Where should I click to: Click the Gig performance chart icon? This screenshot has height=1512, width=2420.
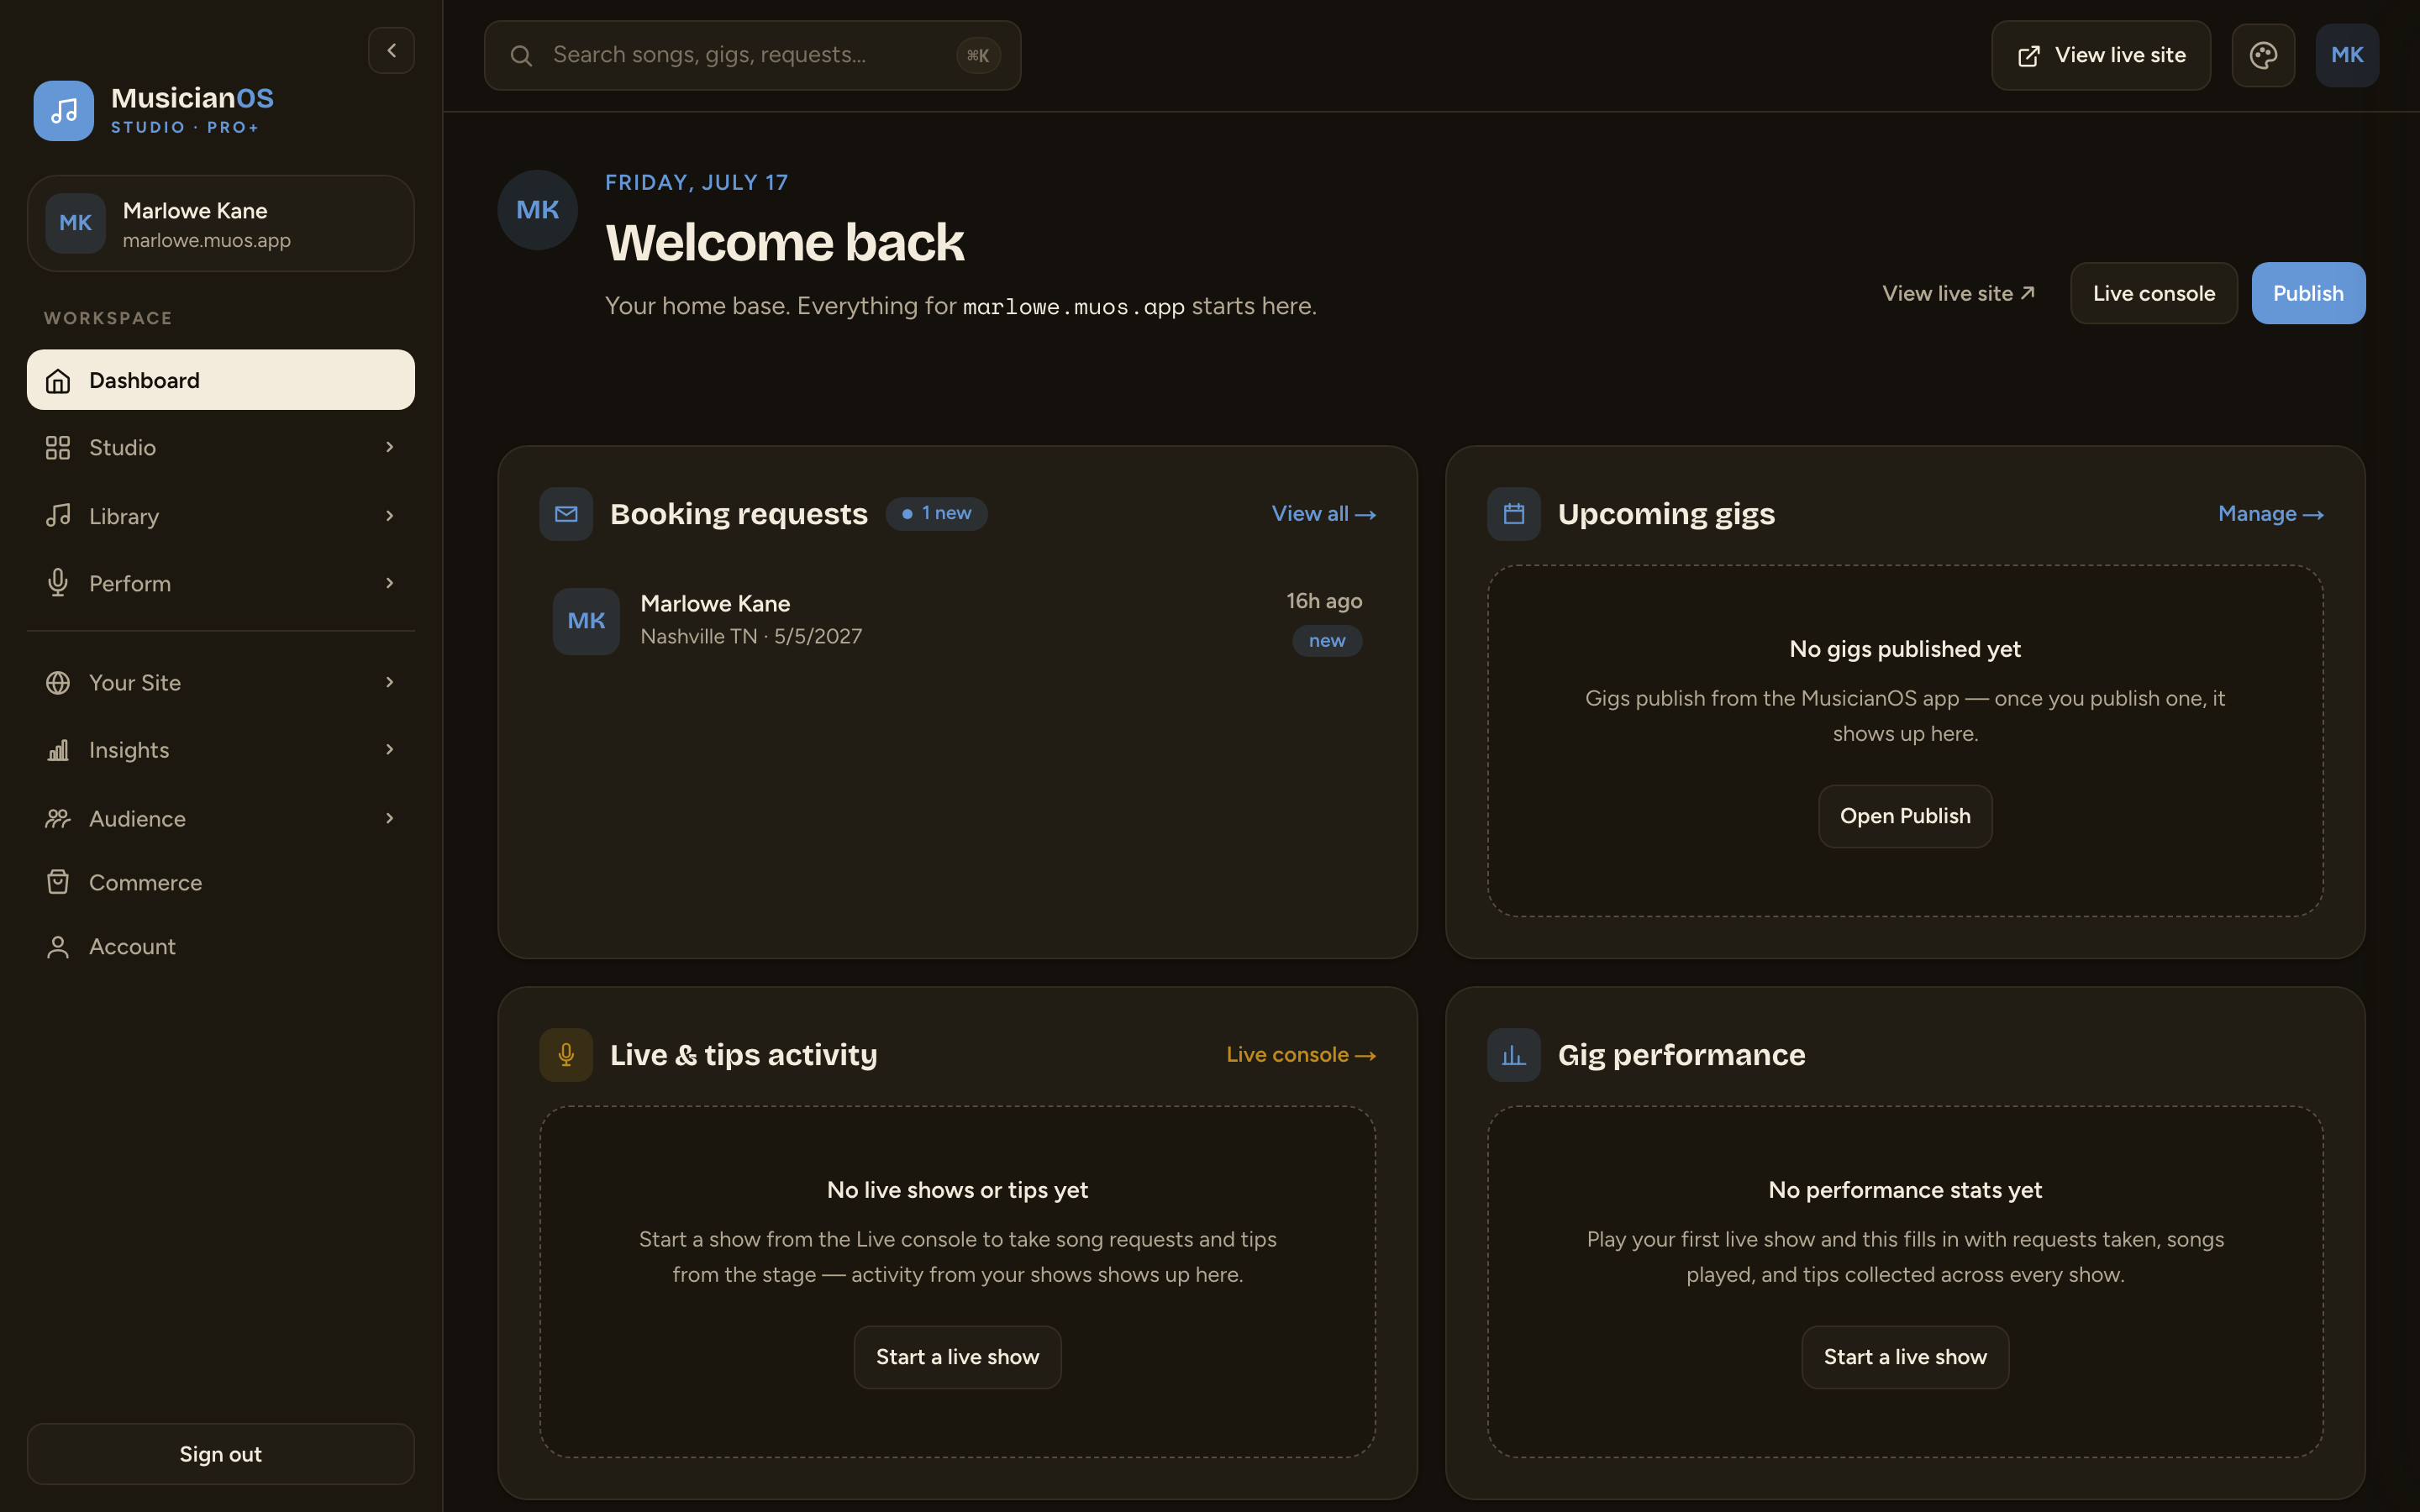[1514, 1055]
